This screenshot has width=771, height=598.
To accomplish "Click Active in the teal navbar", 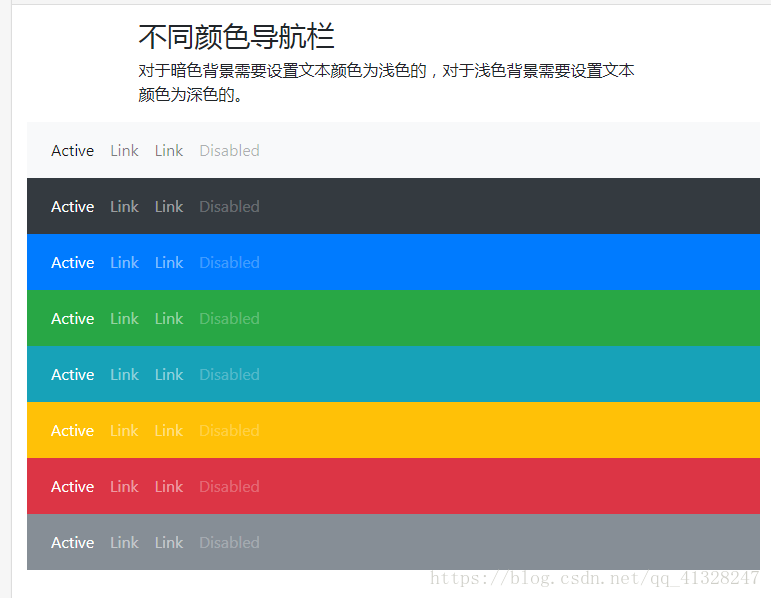I will pos(72,375).
